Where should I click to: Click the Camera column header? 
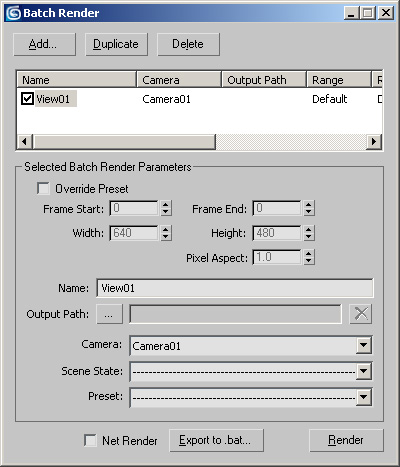click(179, 80)
